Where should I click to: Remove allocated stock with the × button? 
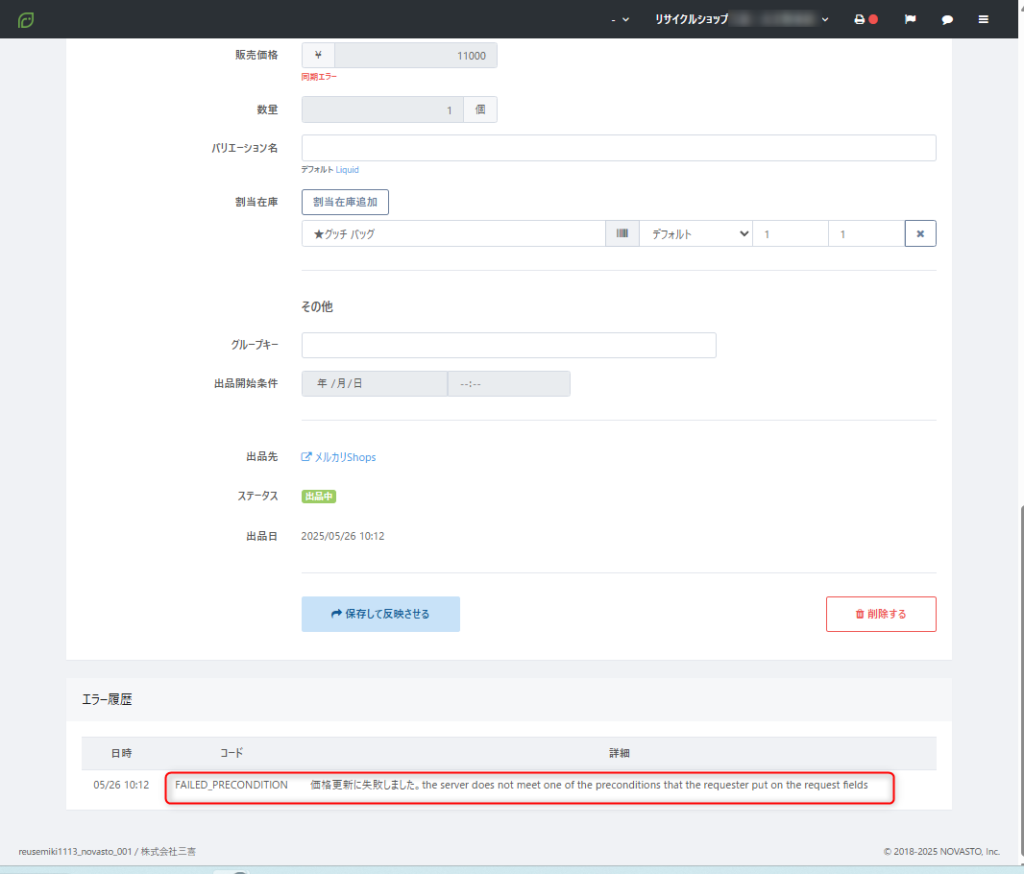tap(920, 233)
